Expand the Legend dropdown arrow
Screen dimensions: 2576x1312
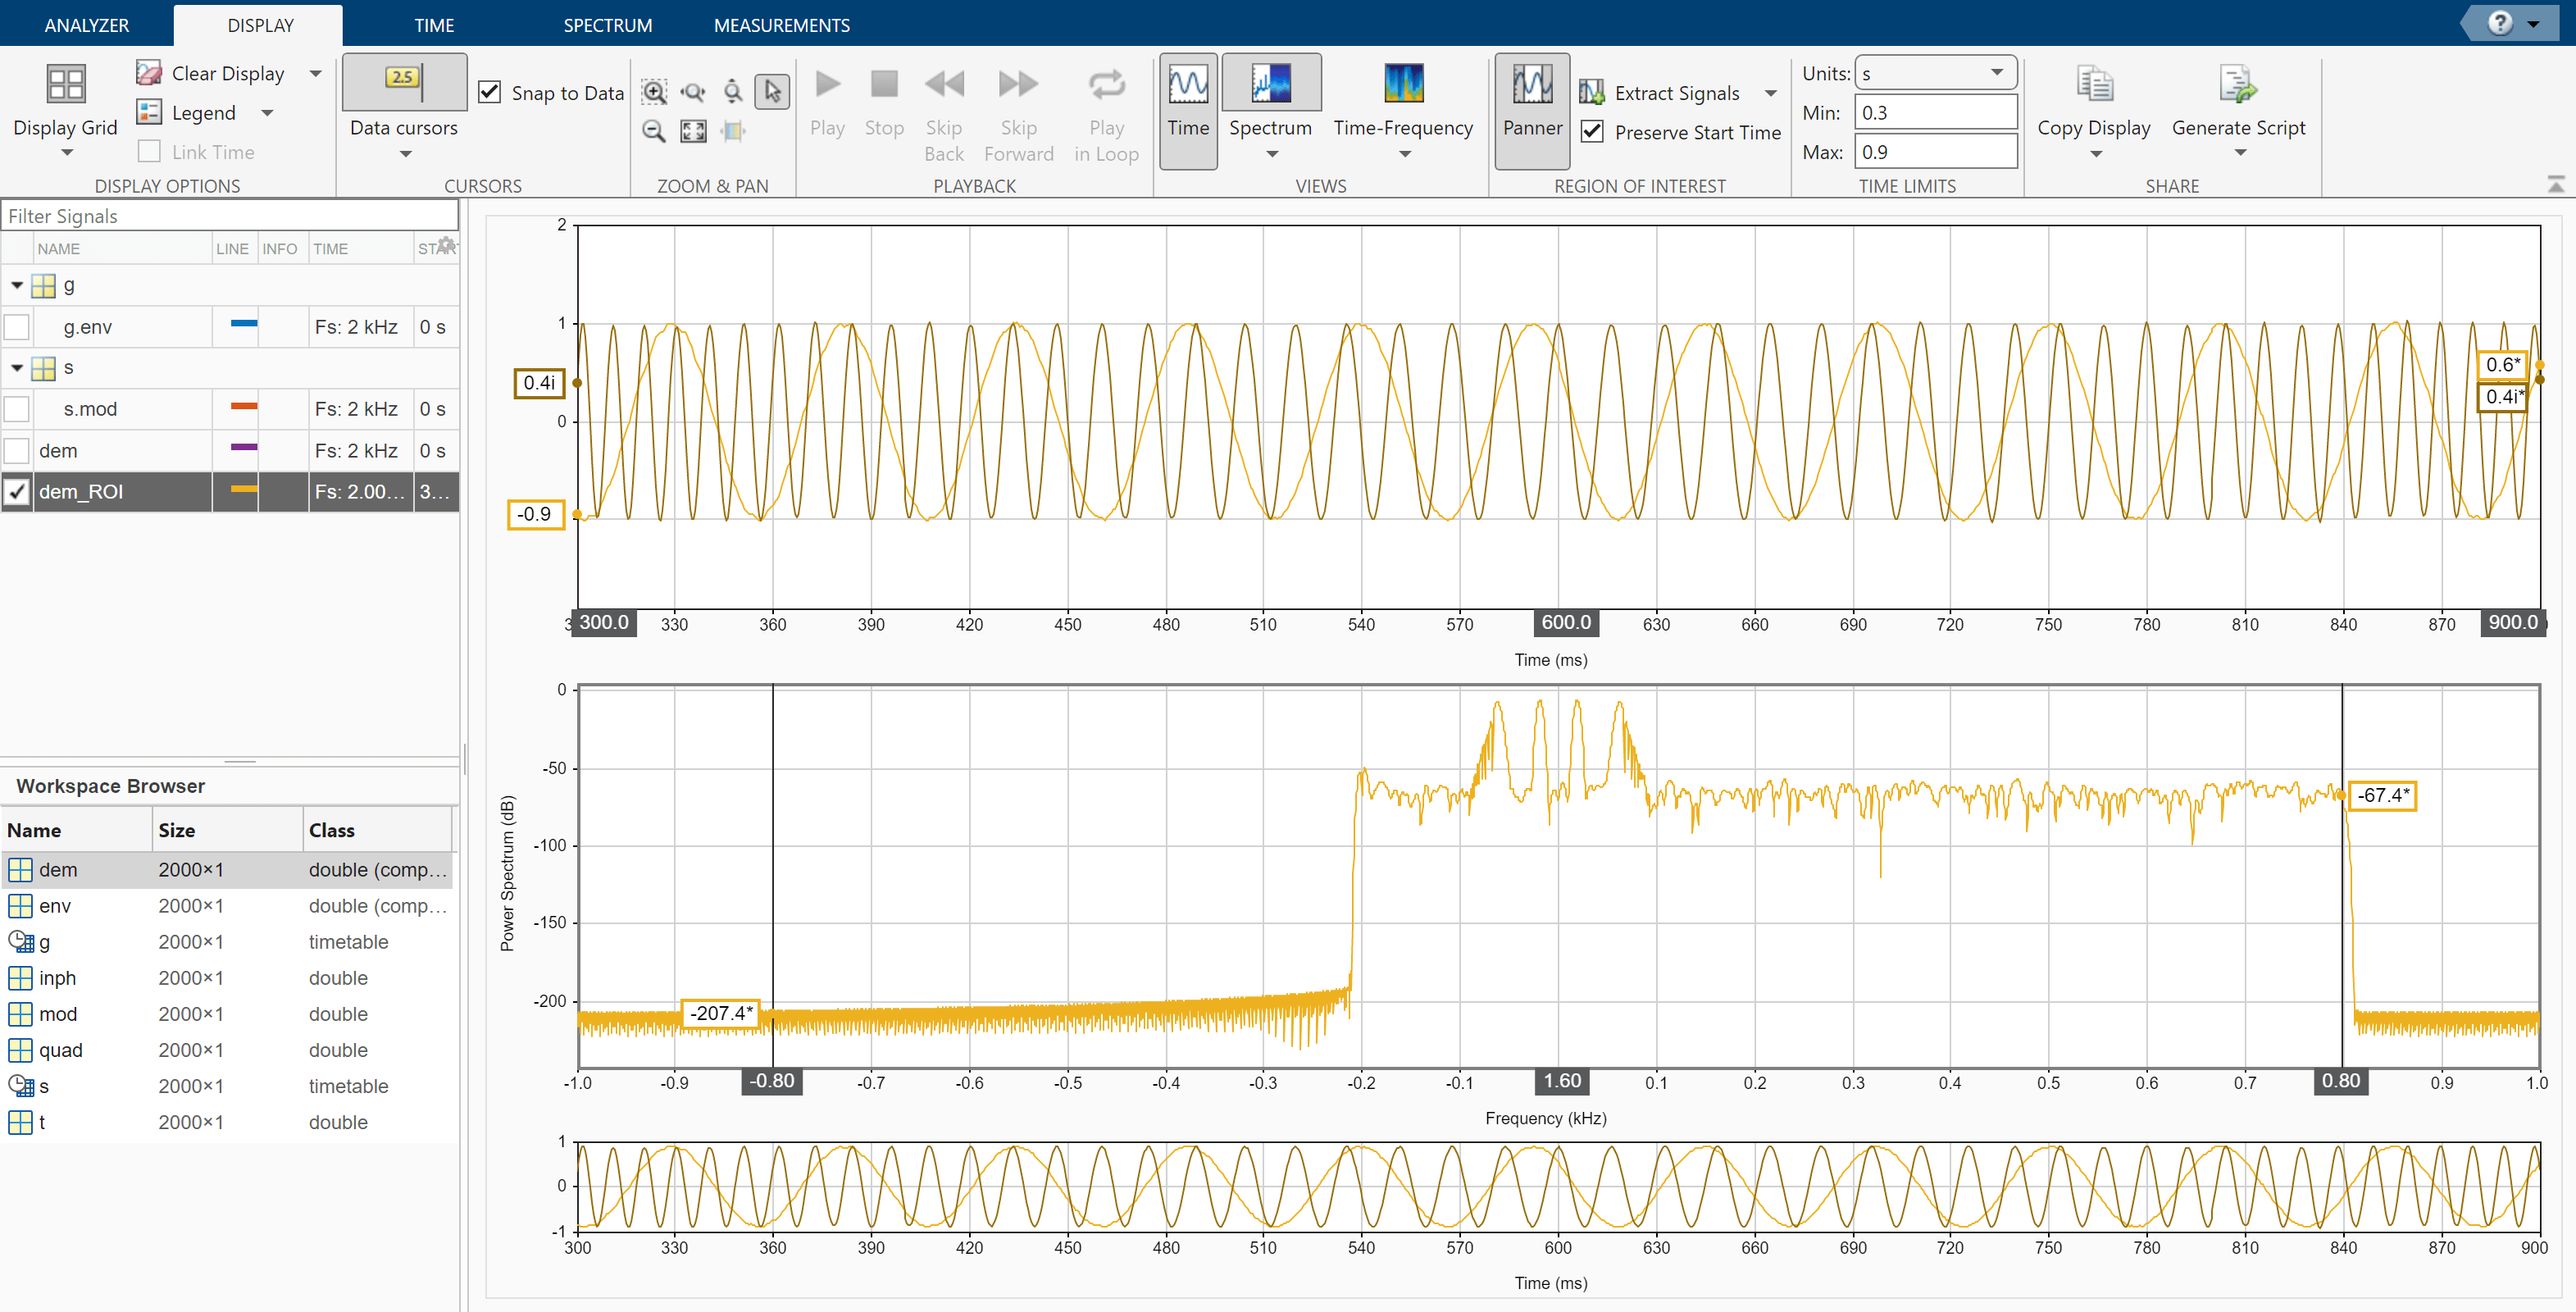[267, 113]
